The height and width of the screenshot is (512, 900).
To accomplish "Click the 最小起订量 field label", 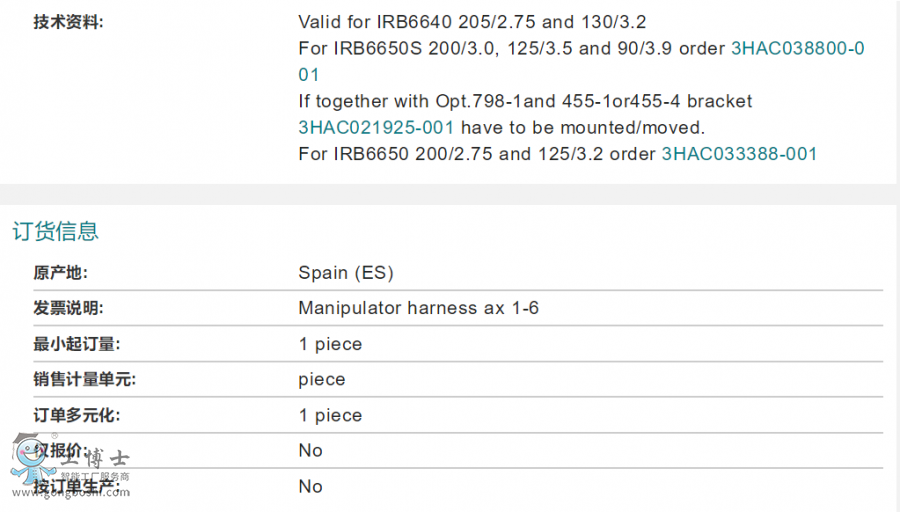I will click(76, 344).
